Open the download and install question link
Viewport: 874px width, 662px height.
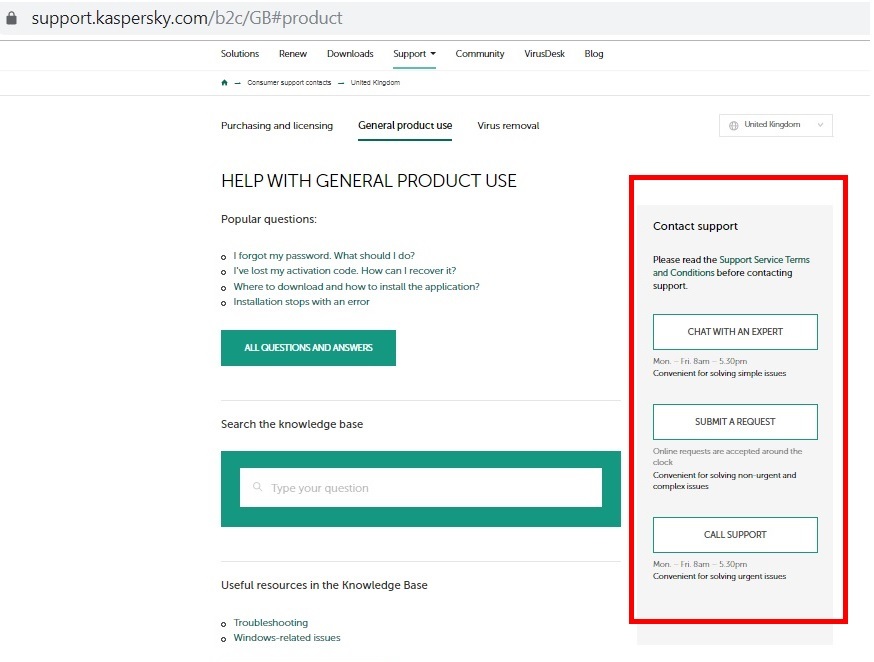(356, 286)
